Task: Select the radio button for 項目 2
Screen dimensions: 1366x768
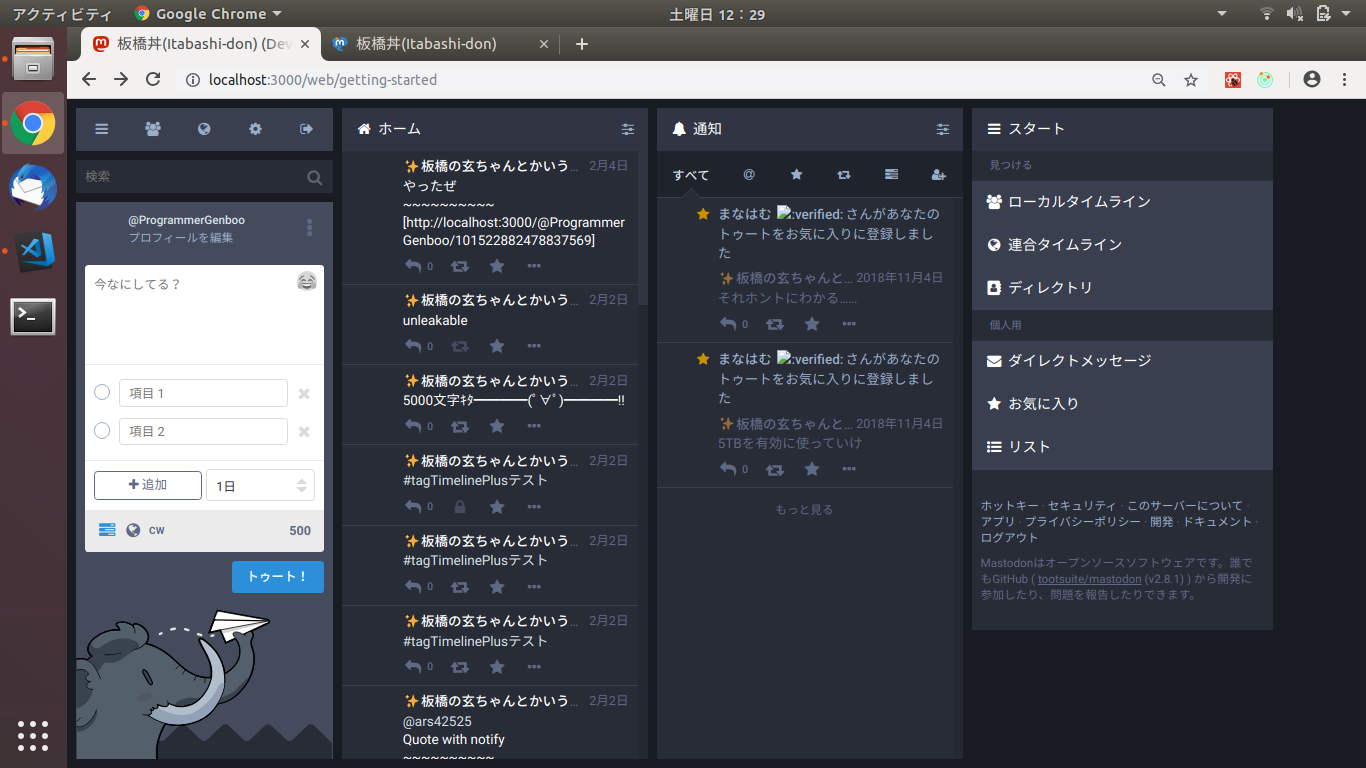Action: [x=102, y=431]
